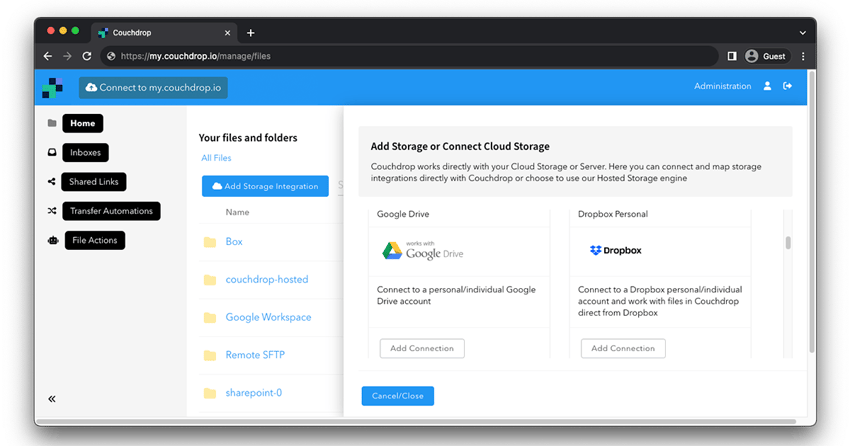The image size is (850, 446).
Task: Open the user profile icon
Action: click(x=768, y=86)
